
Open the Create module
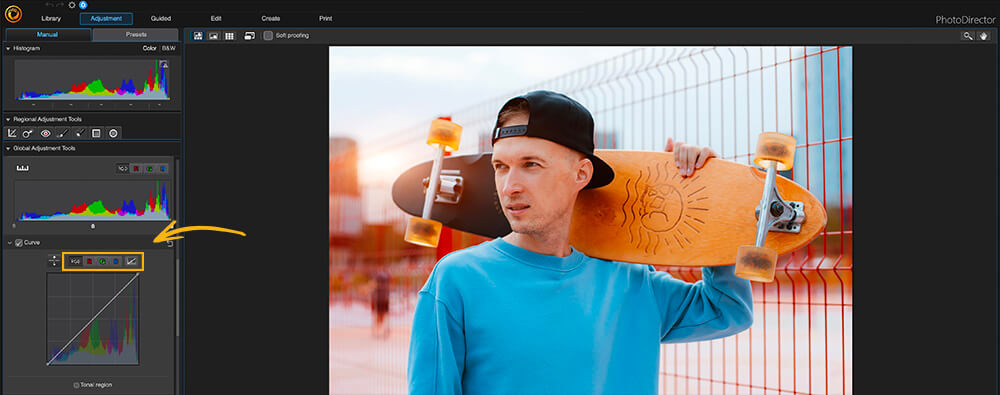click(x=270, y=19)
